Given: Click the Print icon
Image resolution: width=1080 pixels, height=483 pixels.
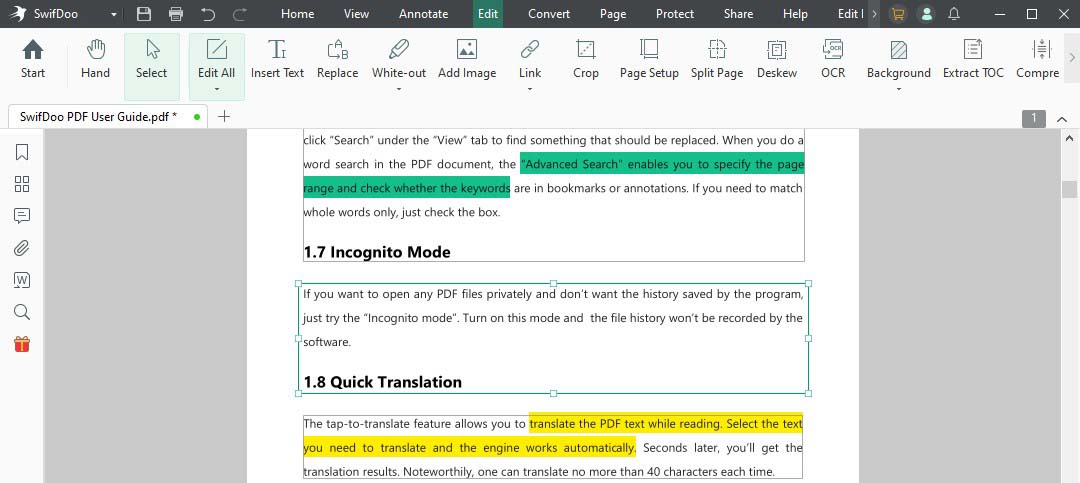Looking at the screenshot, I should point(176,14).
